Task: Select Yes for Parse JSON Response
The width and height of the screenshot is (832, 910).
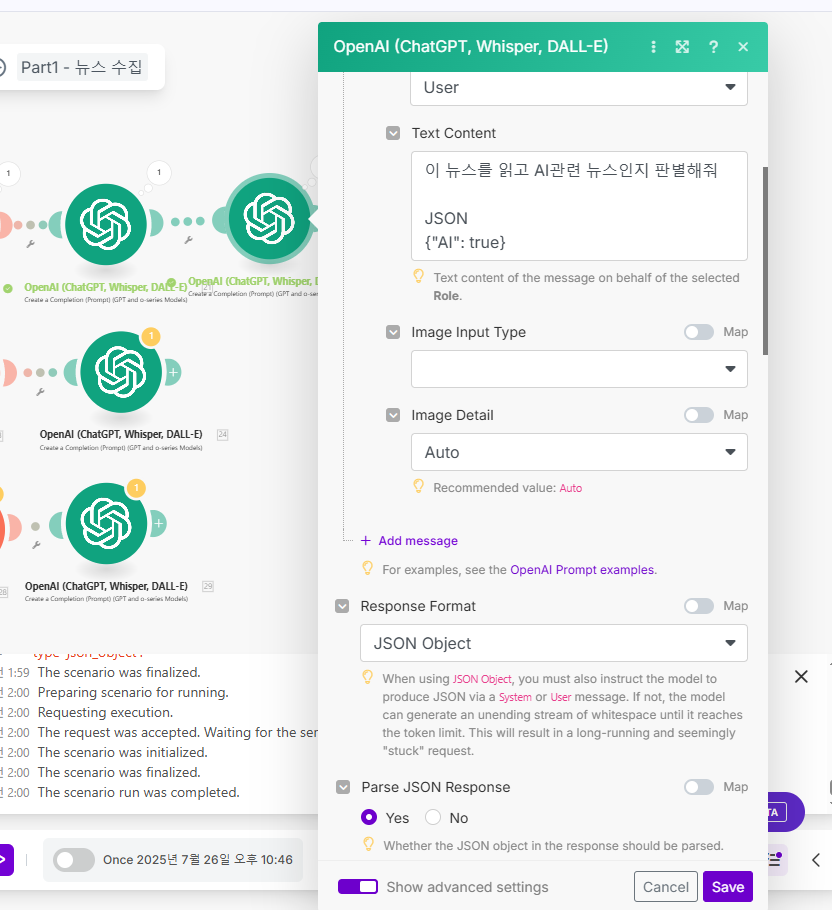Action: click(369, 817)
